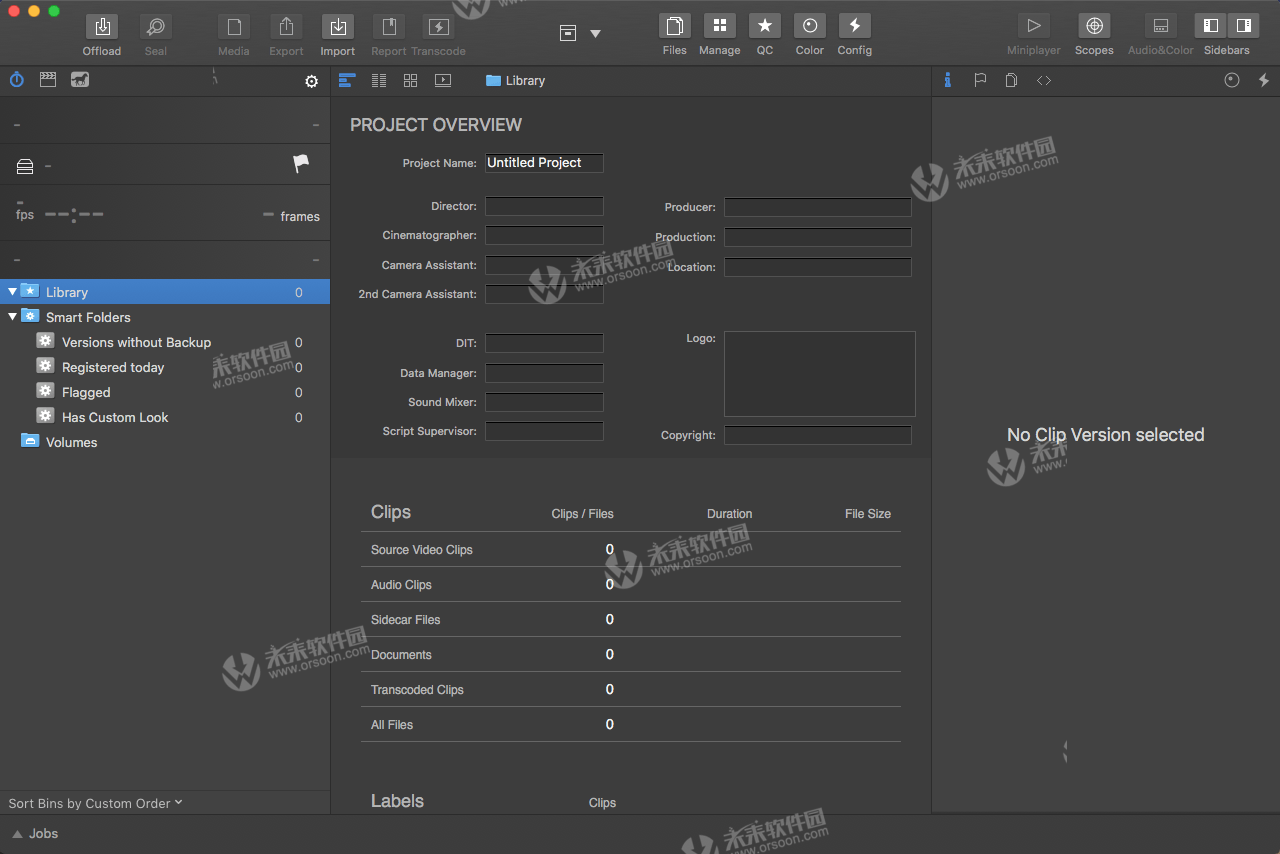1280x854 pixels.
Task: Click the Data Manager input field
Action: pyautogui.click(x=544, y=373)
